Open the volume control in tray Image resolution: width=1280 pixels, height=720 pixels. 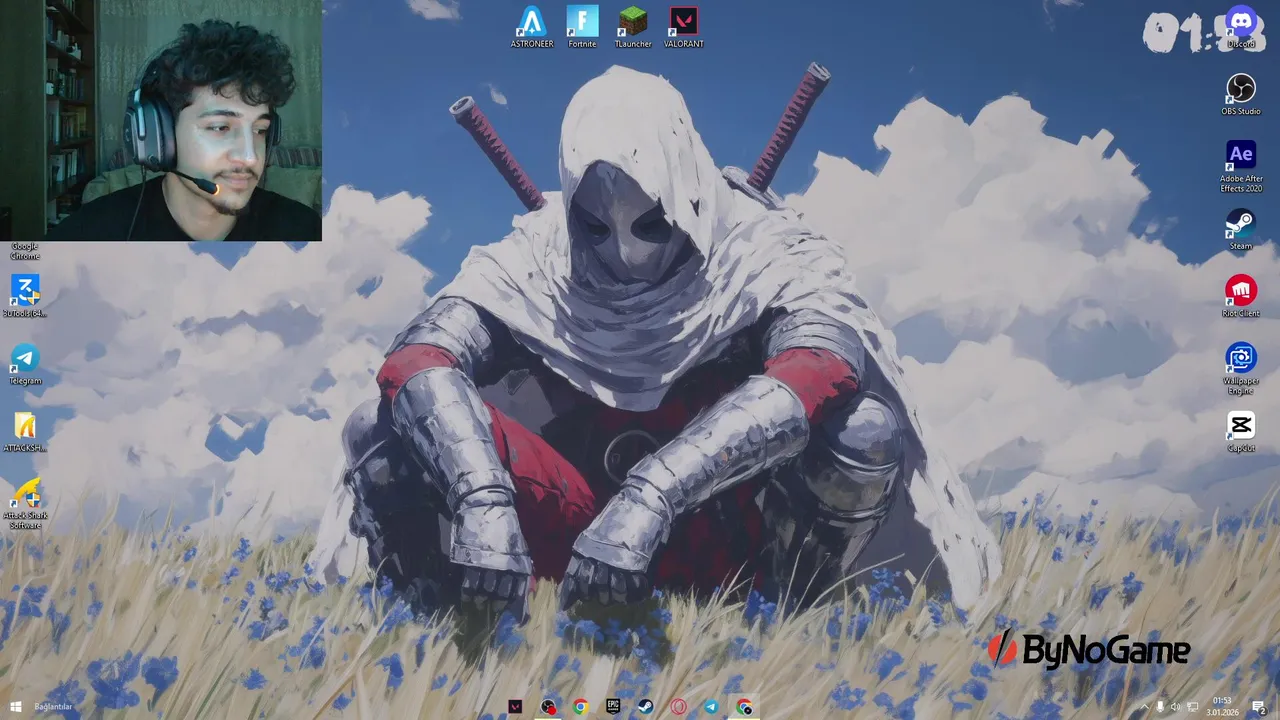pyautogui.click(x=1175, y=707)
